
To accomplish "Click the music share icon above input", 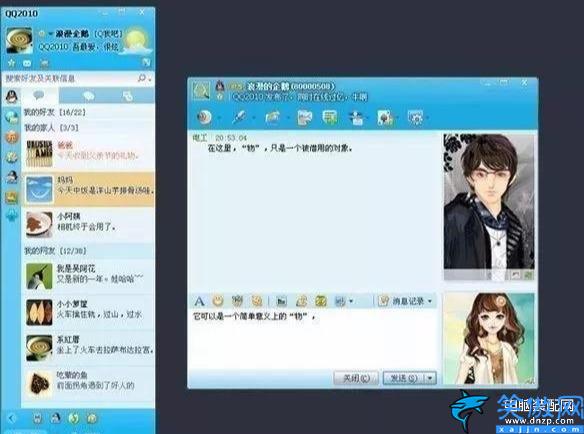I will 301,301.
